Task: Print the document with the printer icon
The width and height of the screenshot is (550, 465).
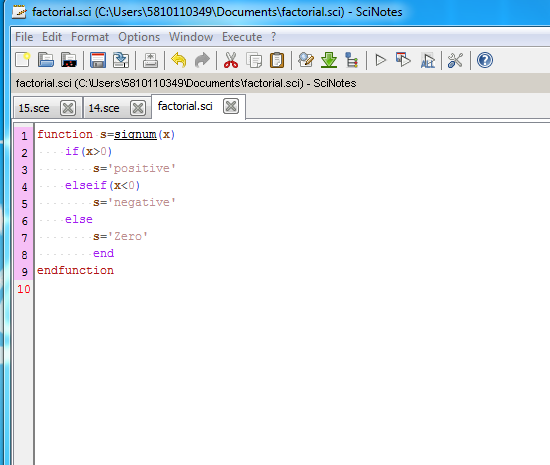Action: [150, 60]
